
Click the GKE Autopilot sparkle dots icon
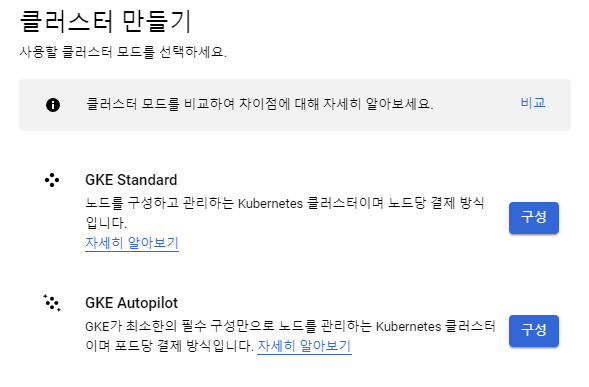click(52, 303)
